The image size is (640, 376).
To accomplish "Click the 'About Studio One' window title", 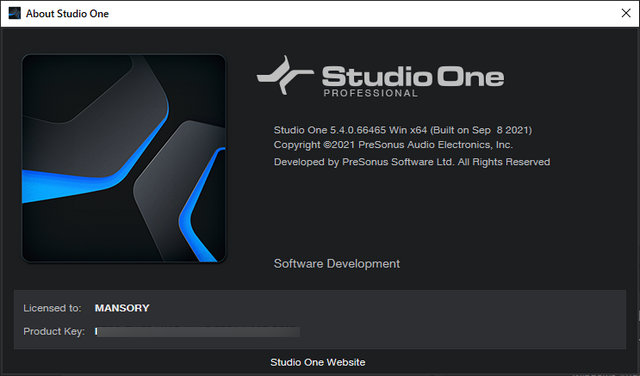I will tap(67, 13).
